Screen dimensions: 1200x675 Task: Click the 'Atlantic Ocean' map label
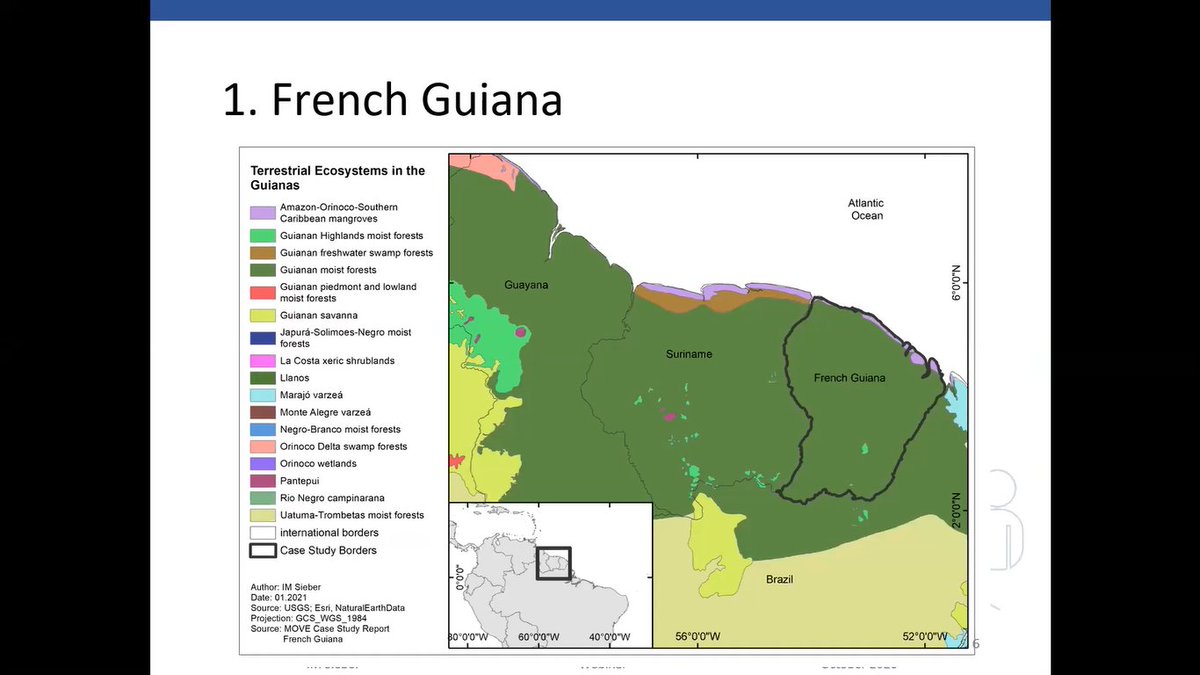867,209
